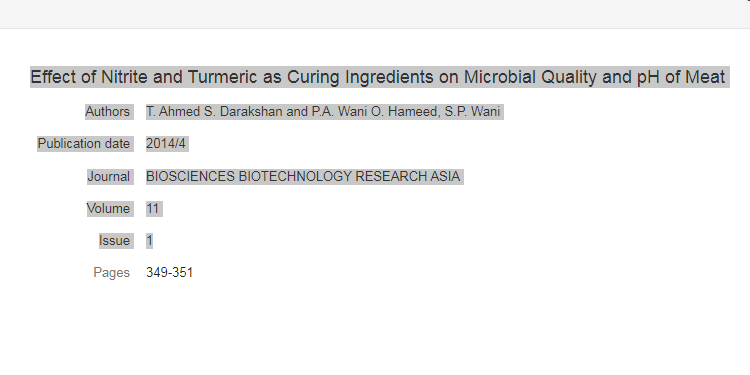Click the issue value 1

tap(150, 241)
